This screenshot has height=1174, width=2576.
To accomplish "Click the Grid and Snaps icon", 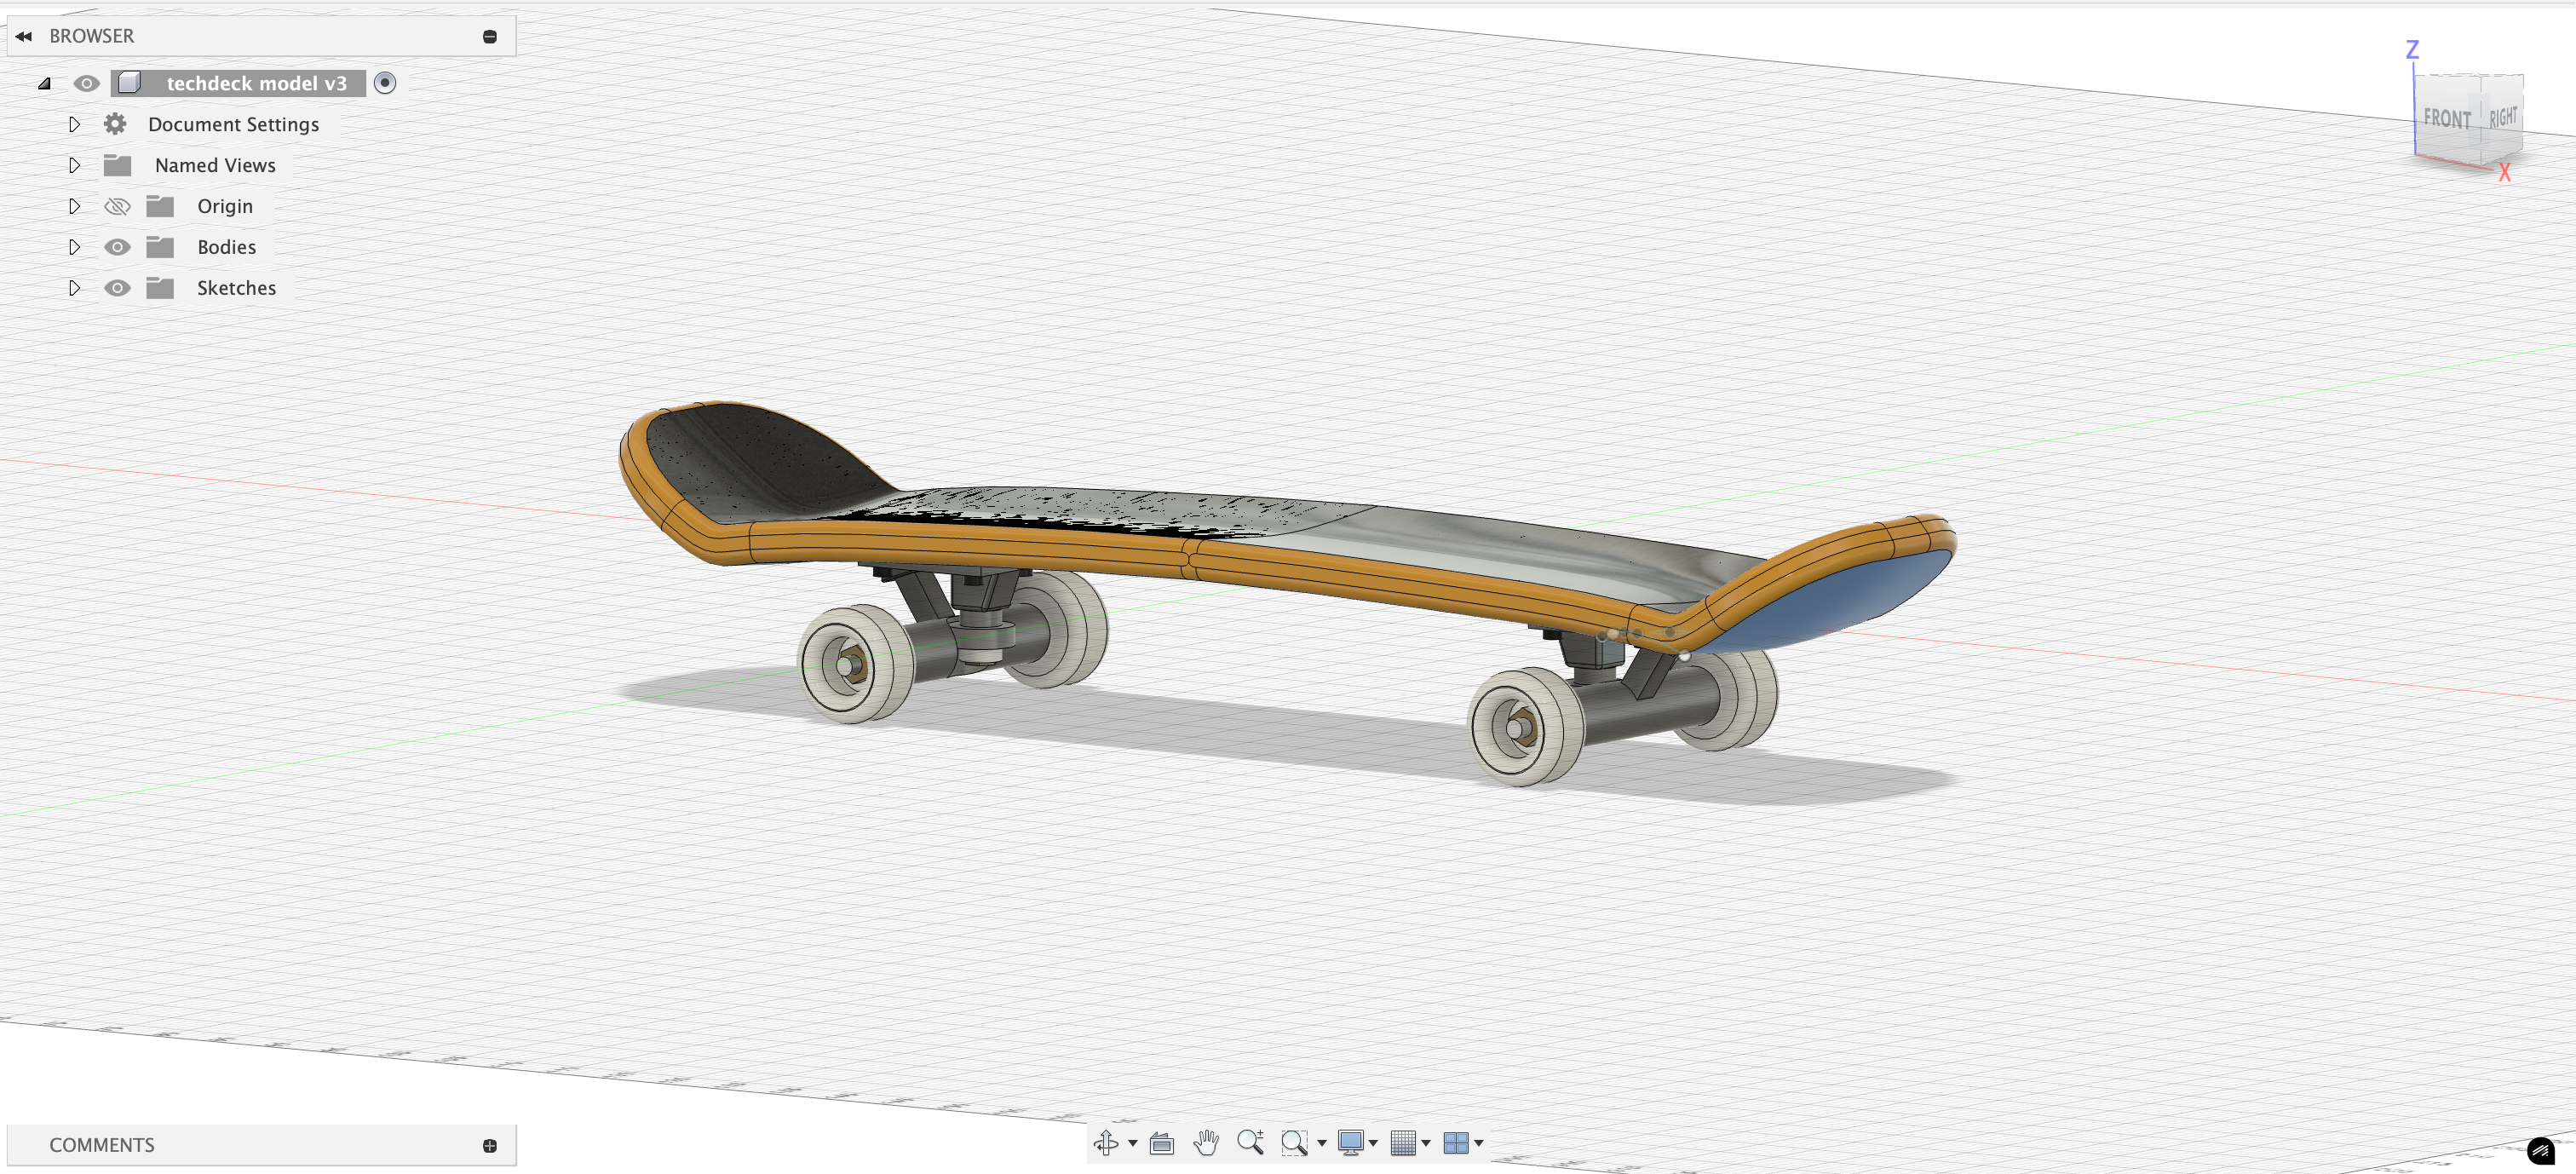I will click(x=1403, y=1142).
